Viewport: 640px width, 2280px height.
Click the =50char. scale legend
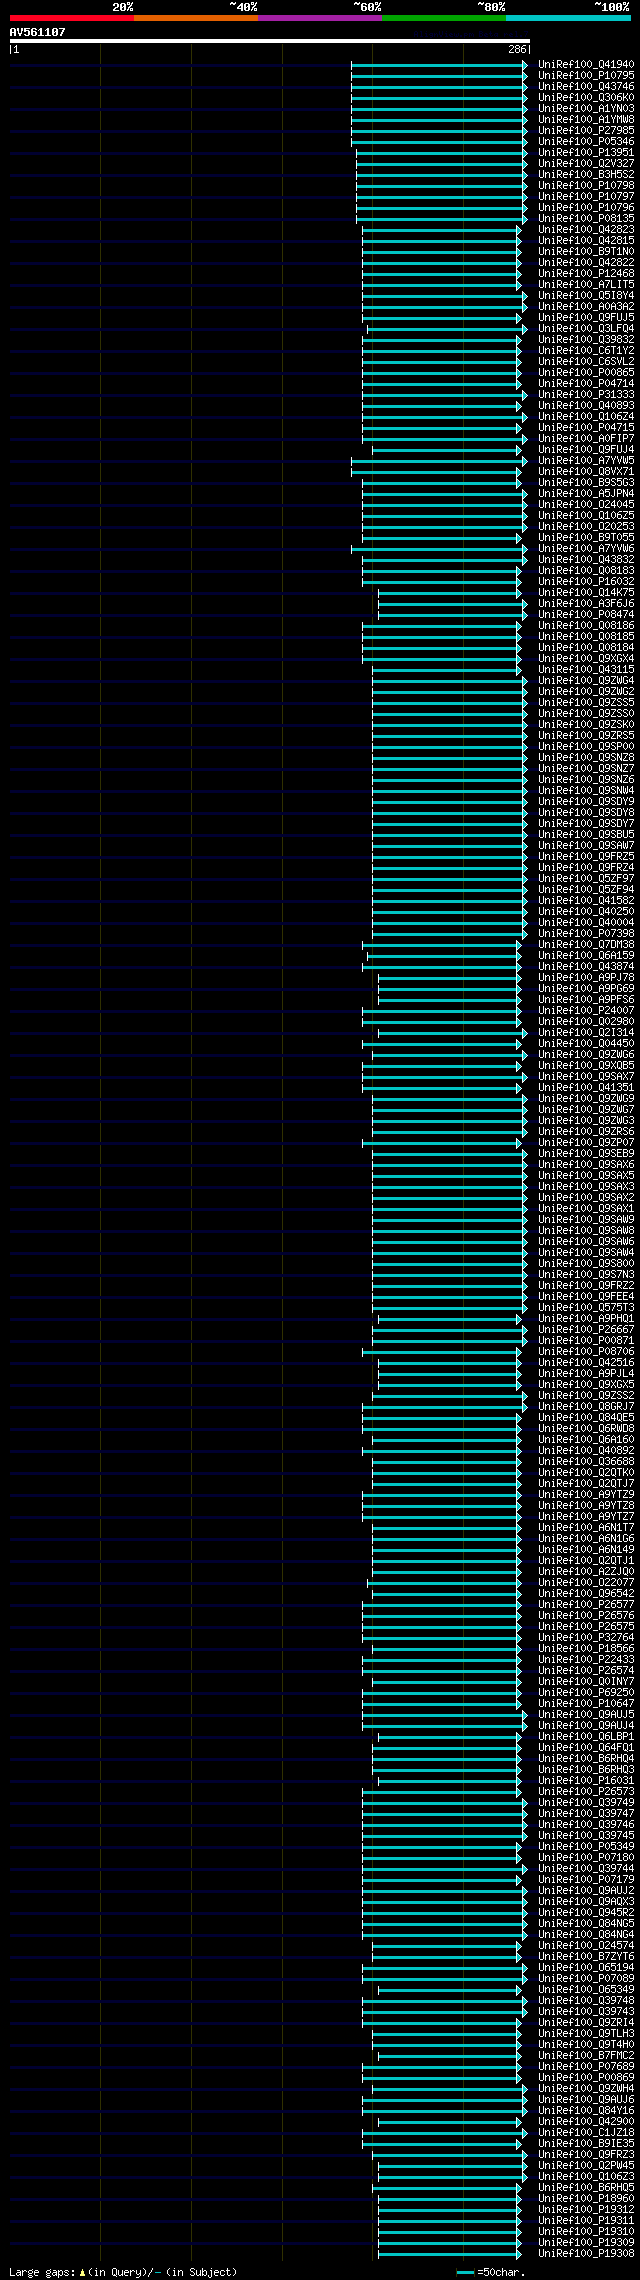pyautogui.click(x=491, y=2272)
